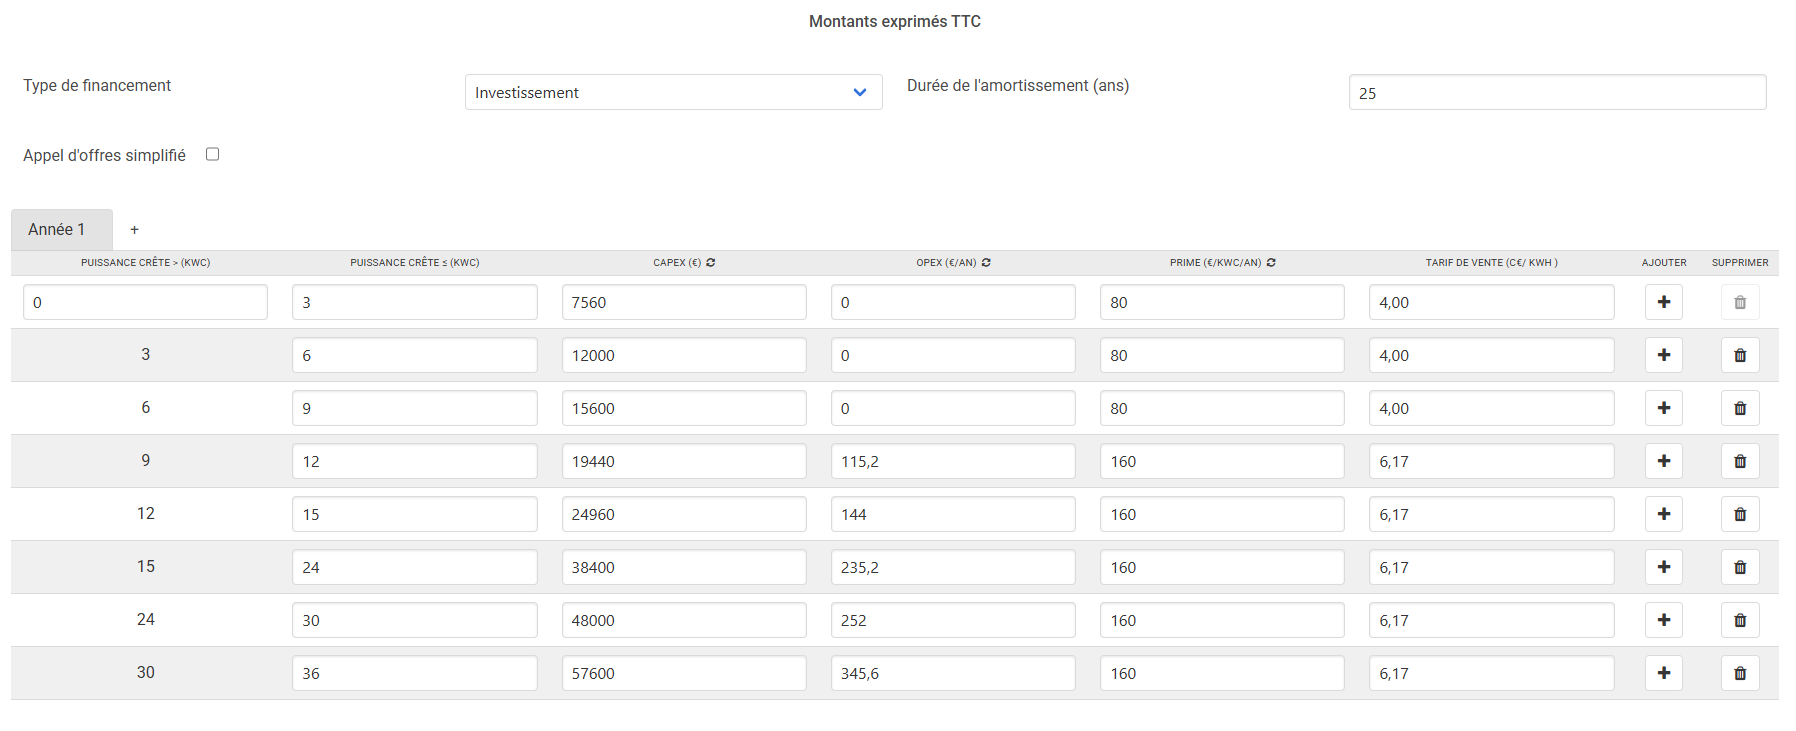Click the Durée de l'amortissement input field
Image resolution: width=1796 pixels, height=731 pixels.
tap(1556, 92)
